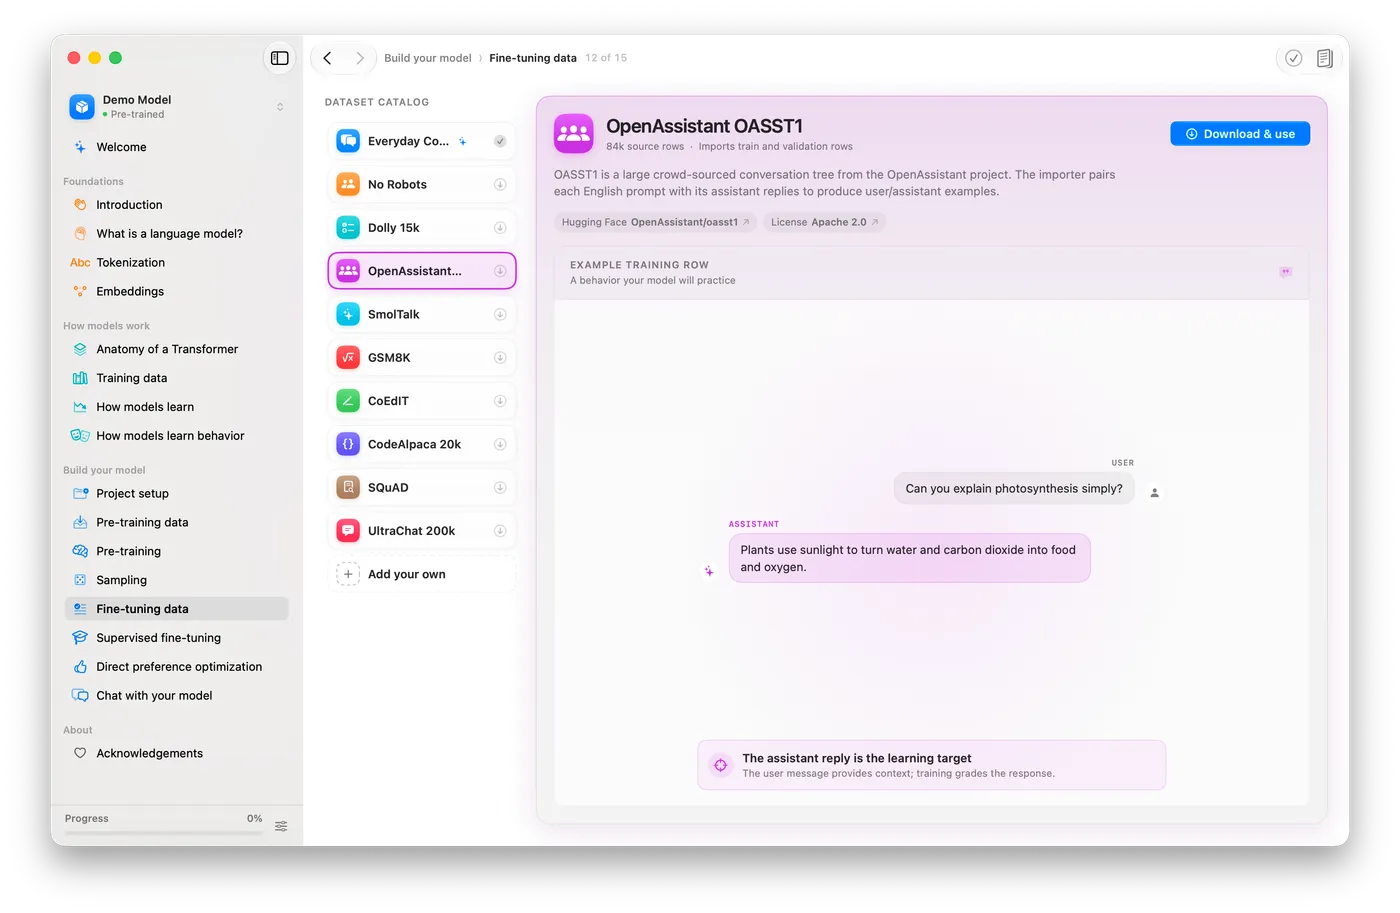This screenshot has width=1400, height=913.
Task: Click the Add your own plus icon
Action: 348,574
